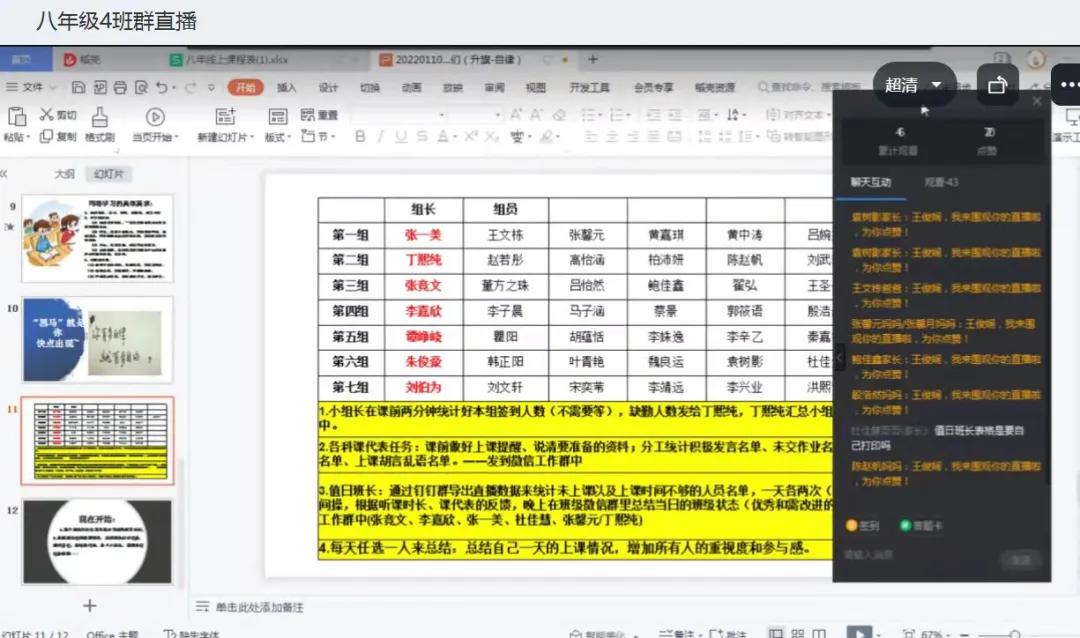Switch to the 插入 ribbon tab
This screenshot has width=1080, height=638.
287,88
